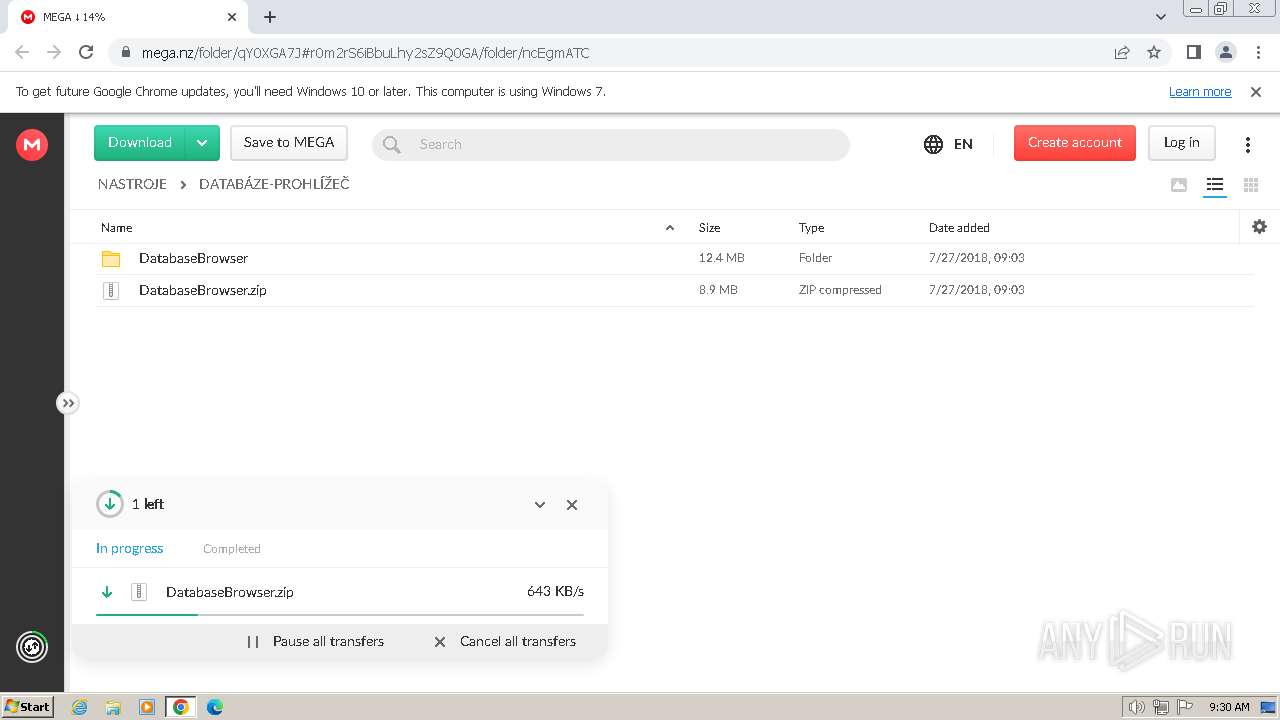Open the Windows Start menu
1280x720 pixels.
27,706
